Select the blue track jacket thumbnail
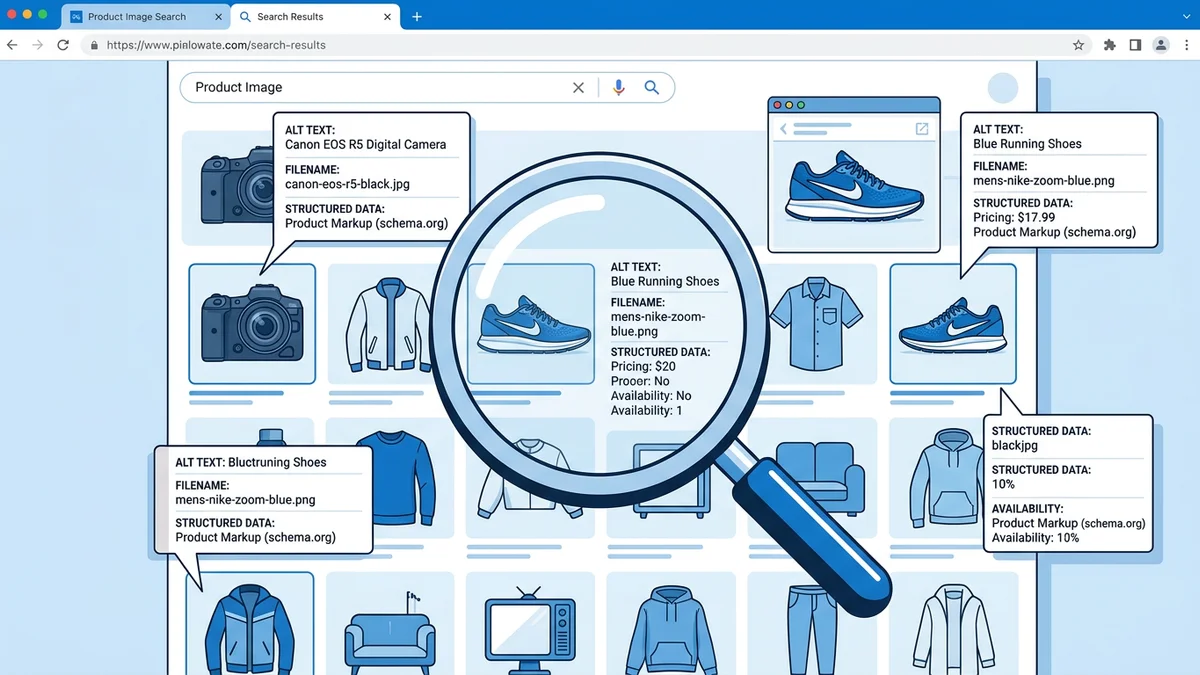1200x675 pixels. (x=249, y=624)
